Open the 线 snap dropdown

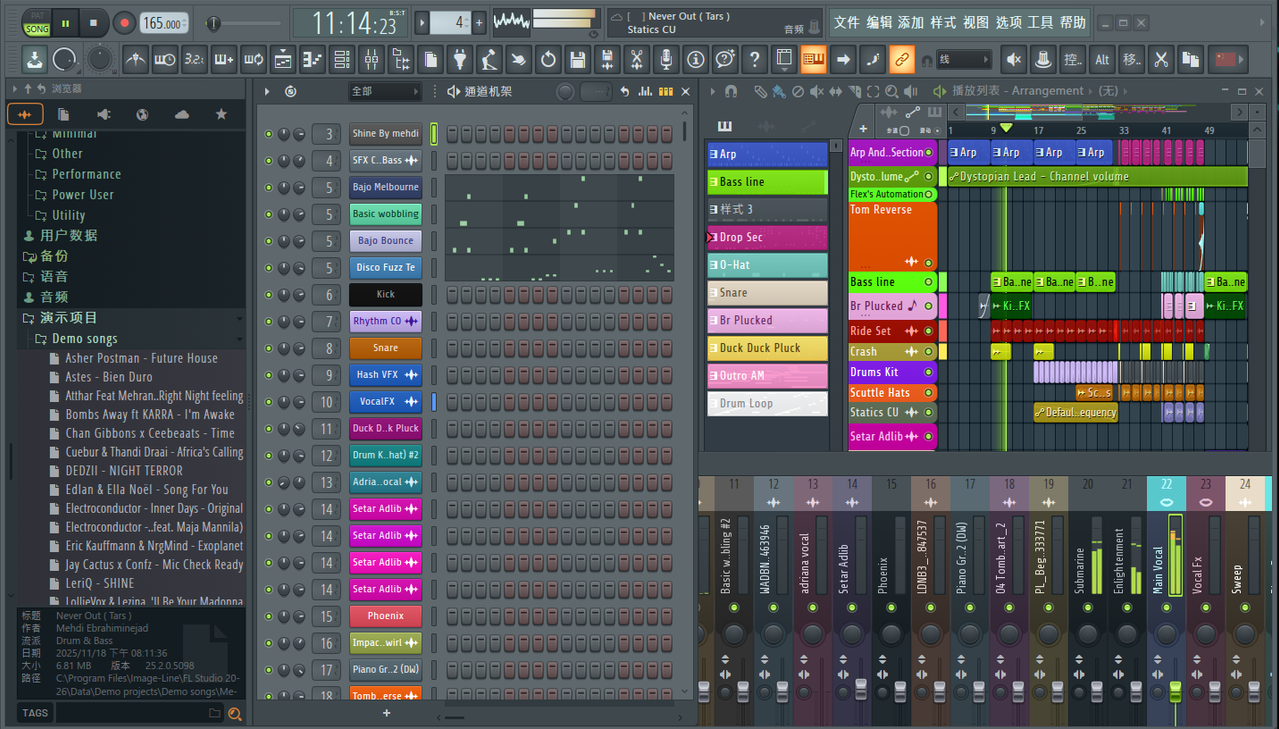(964, 60)
